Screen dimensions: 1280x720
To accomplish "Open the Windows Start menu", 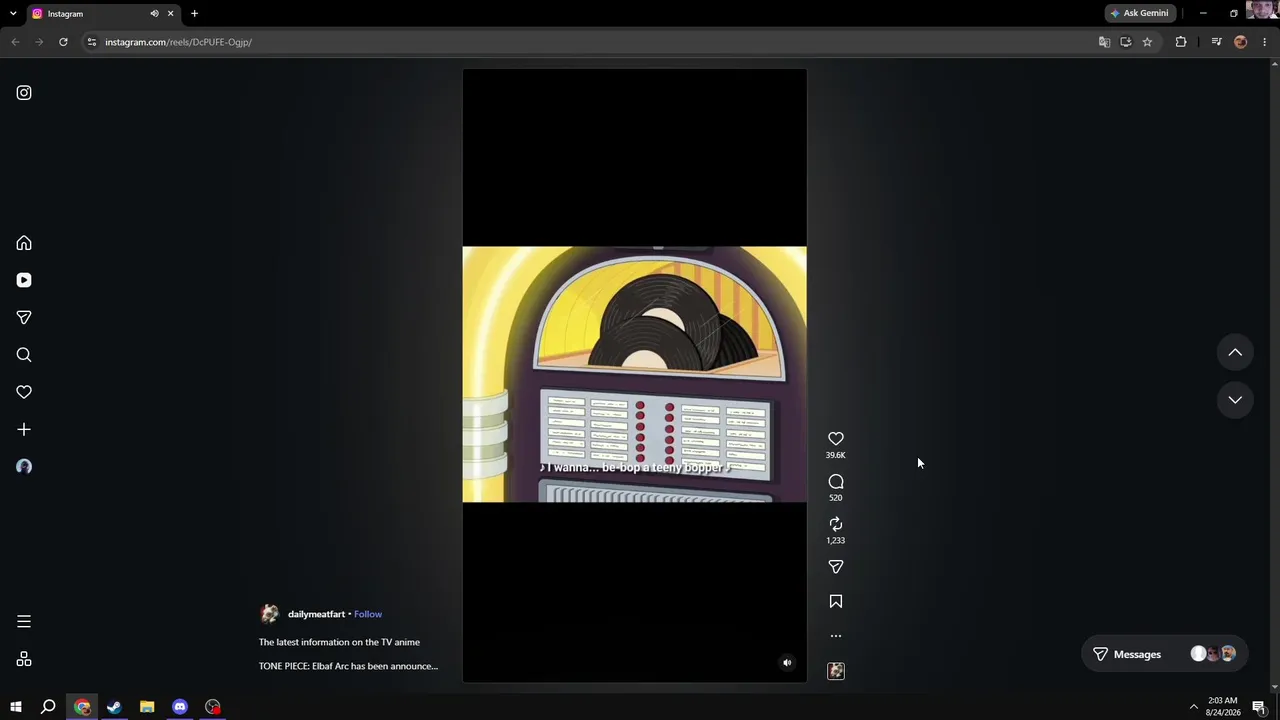I will tap(15, 707).
